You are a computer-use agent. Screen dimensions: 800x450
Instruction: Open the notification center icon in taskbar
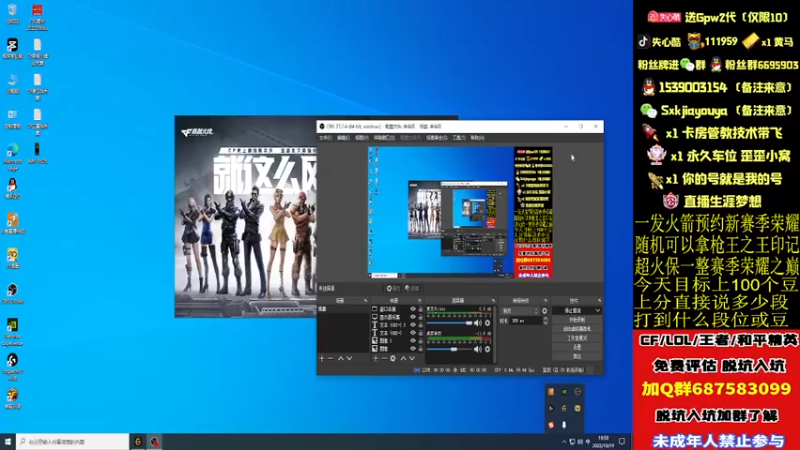(x=621, y=441)
